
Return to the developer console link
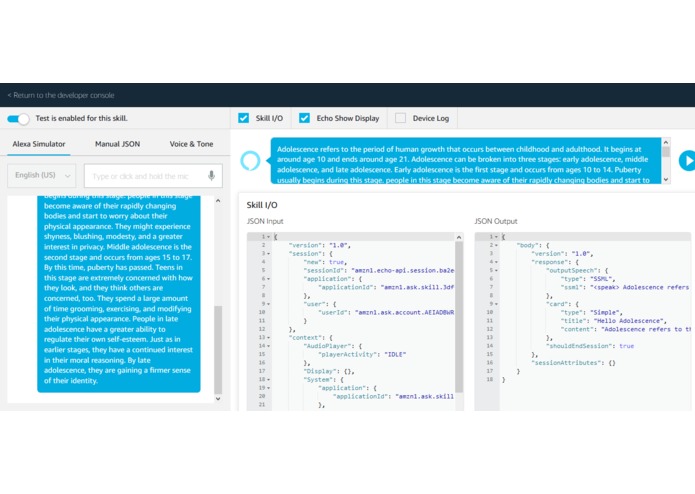point(61,95)
